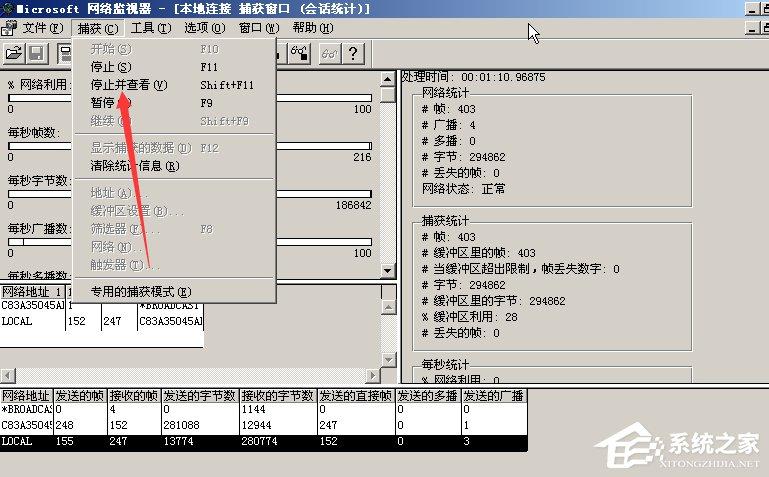Screen dimensions: 769x477
Task: Click graph pane scroll-up arrow
Action: pos(387,78)
